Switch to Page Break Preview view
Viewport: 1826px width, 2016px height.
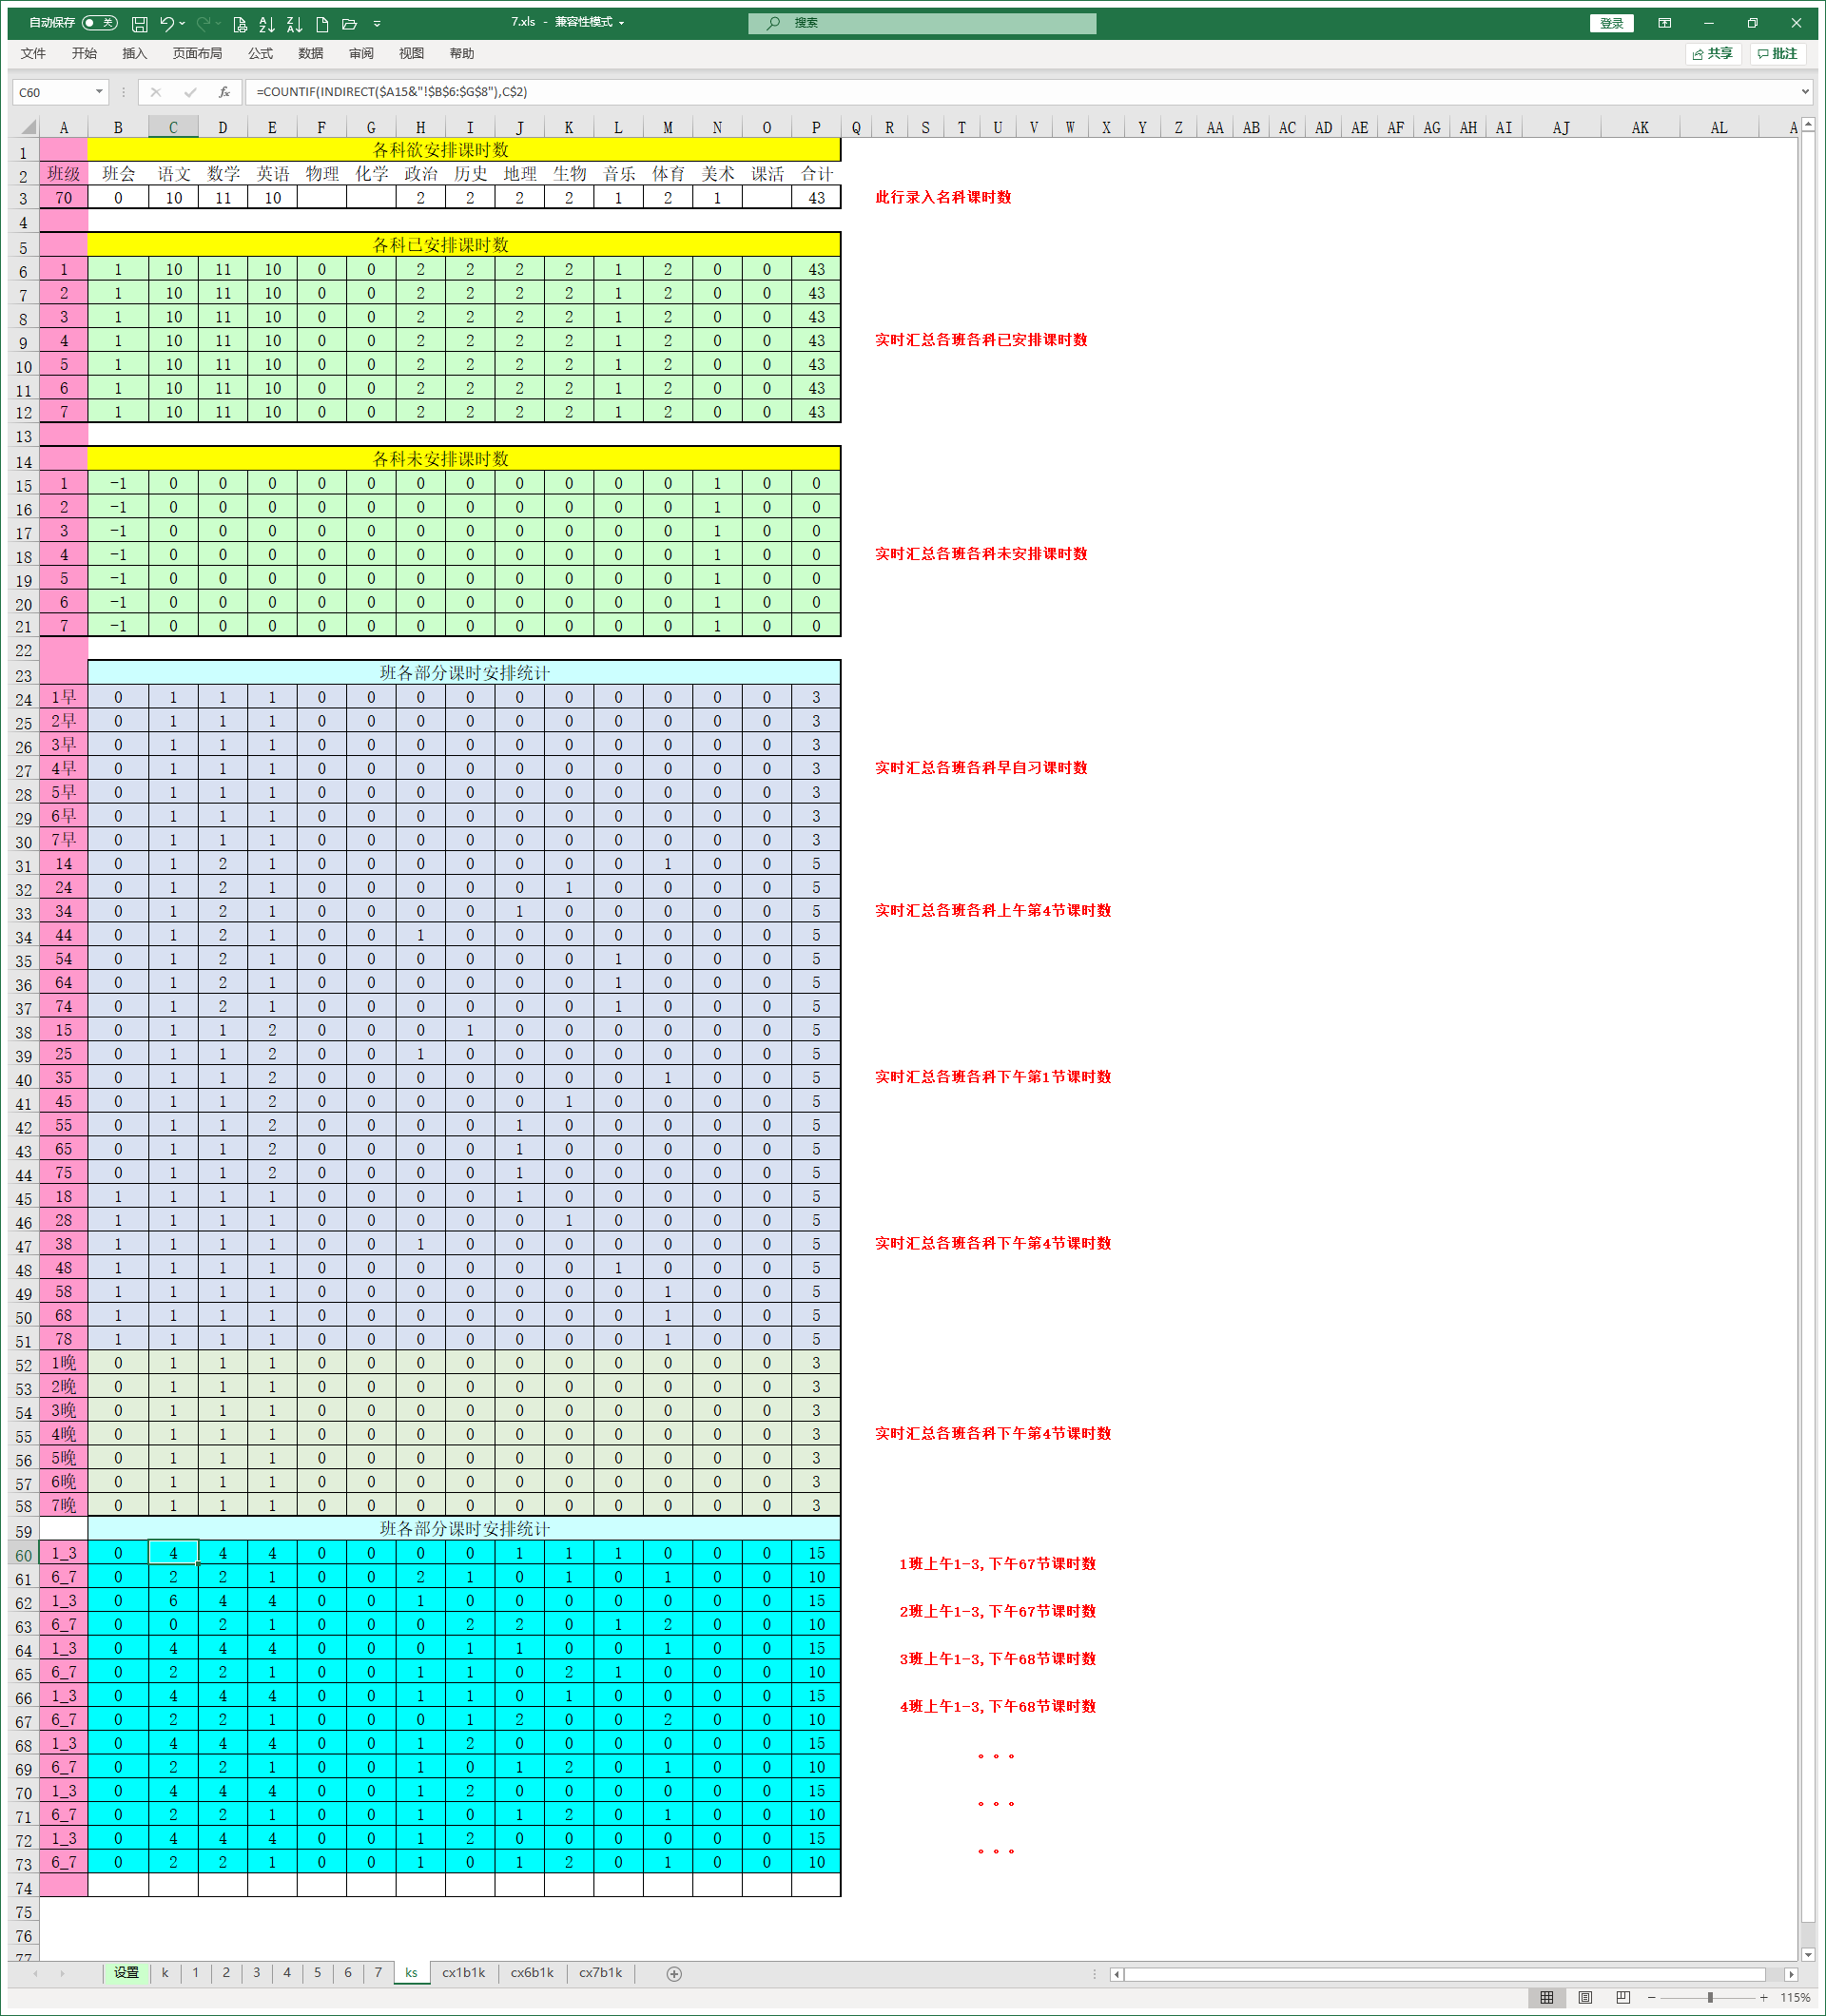pyautogui.click(x=1623, y=1997)
